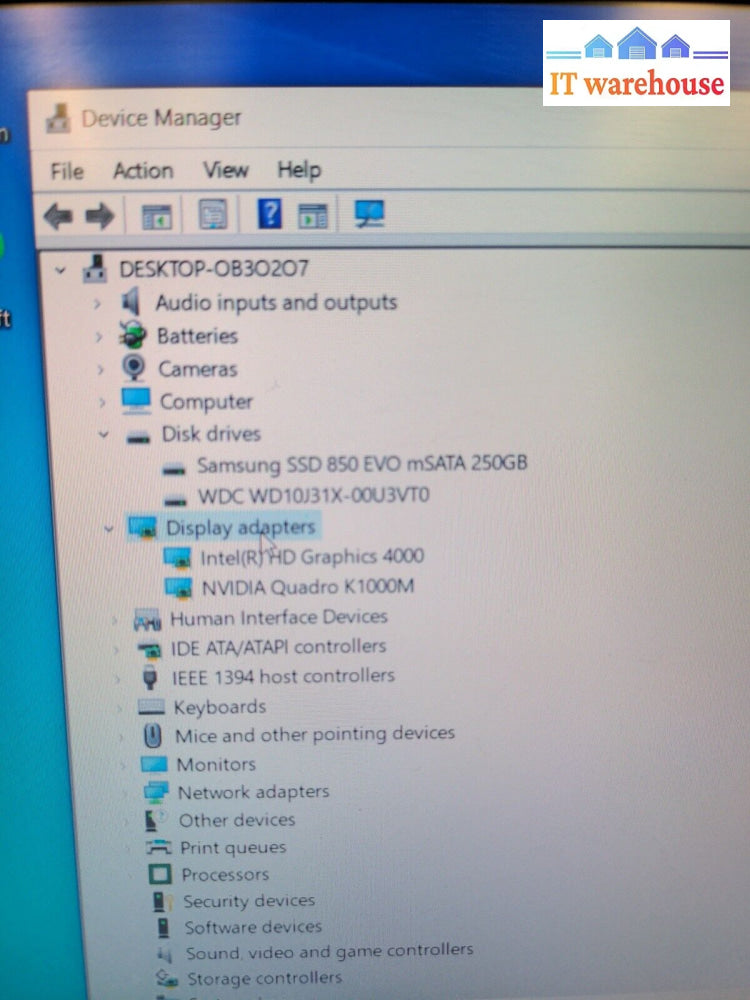
Task: Open the File menu
Action: coord(67,172)
